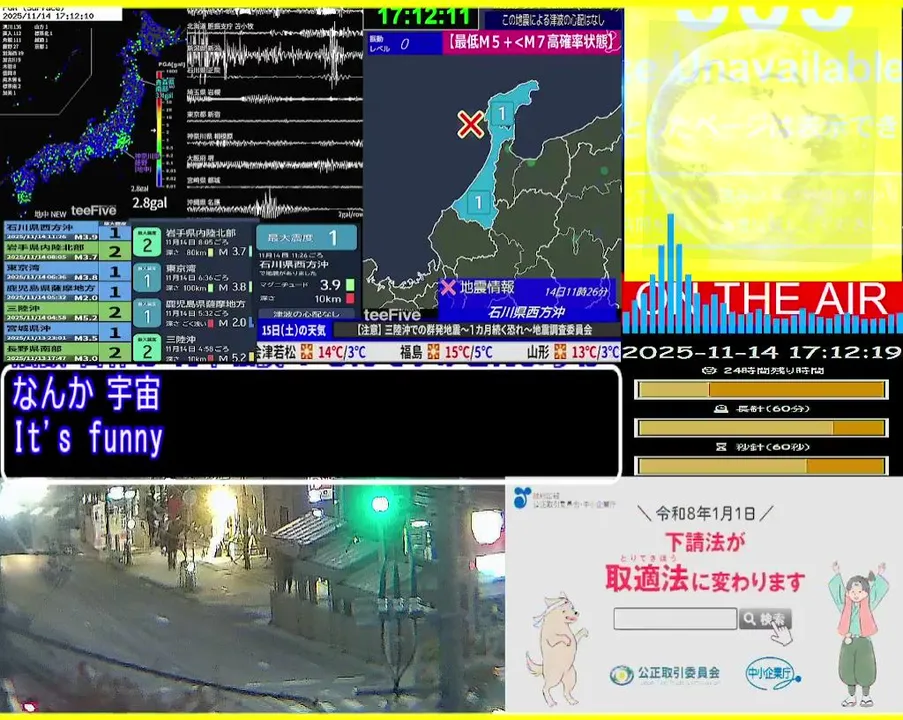Click the red square next to depth 10km
This screenshot has height=720, width=903.
(350, 298)
